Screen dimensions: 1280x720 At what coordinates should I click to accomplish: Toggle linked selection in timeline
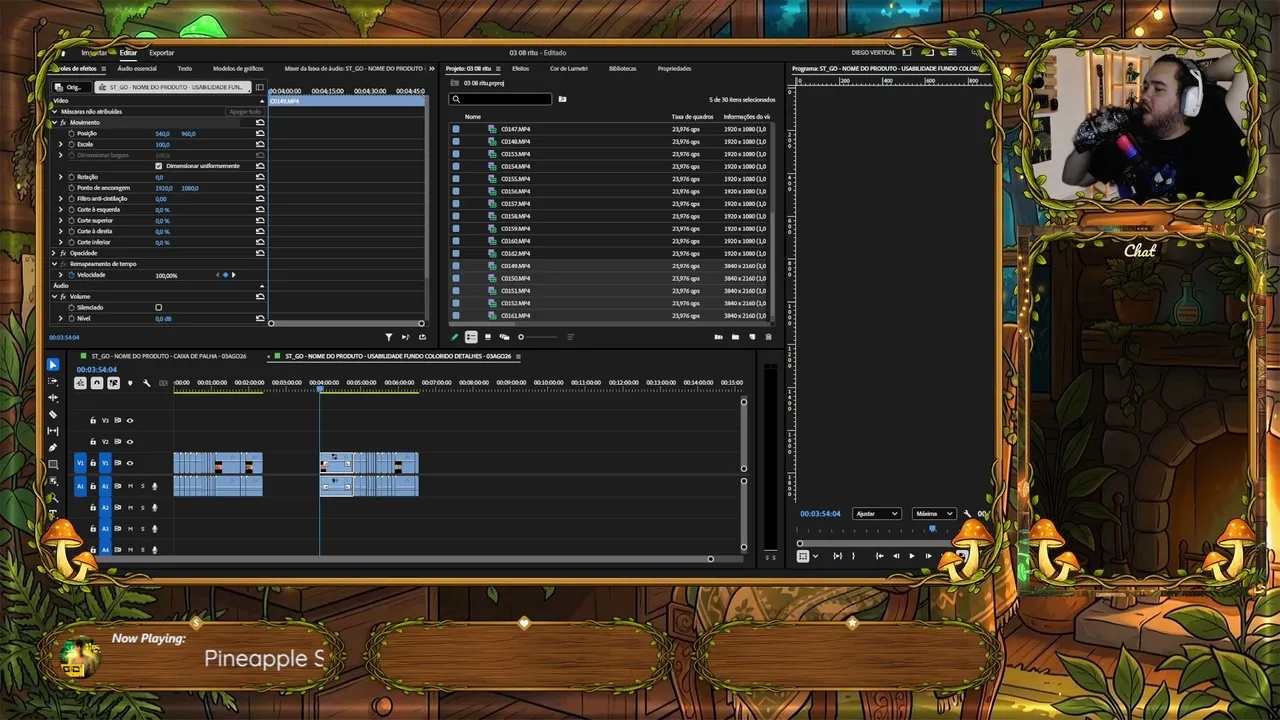113,383
